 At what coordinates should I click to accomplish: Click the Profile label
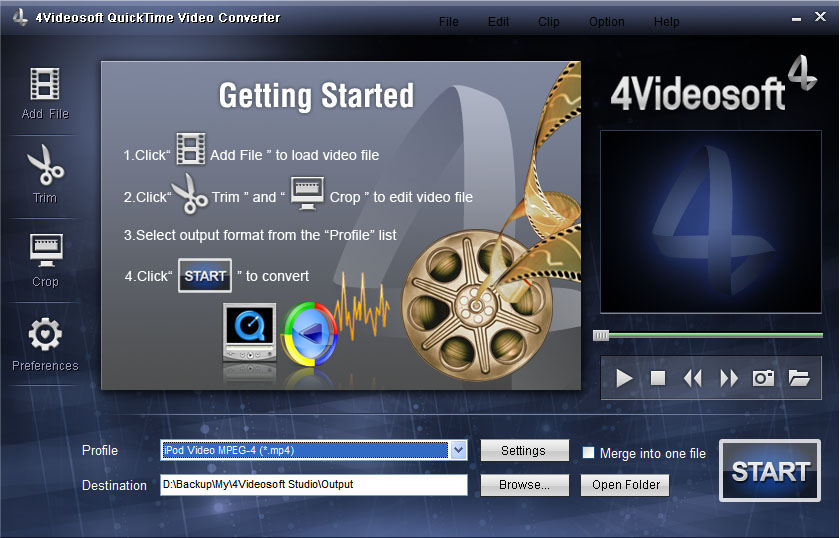tap(100, 450)
